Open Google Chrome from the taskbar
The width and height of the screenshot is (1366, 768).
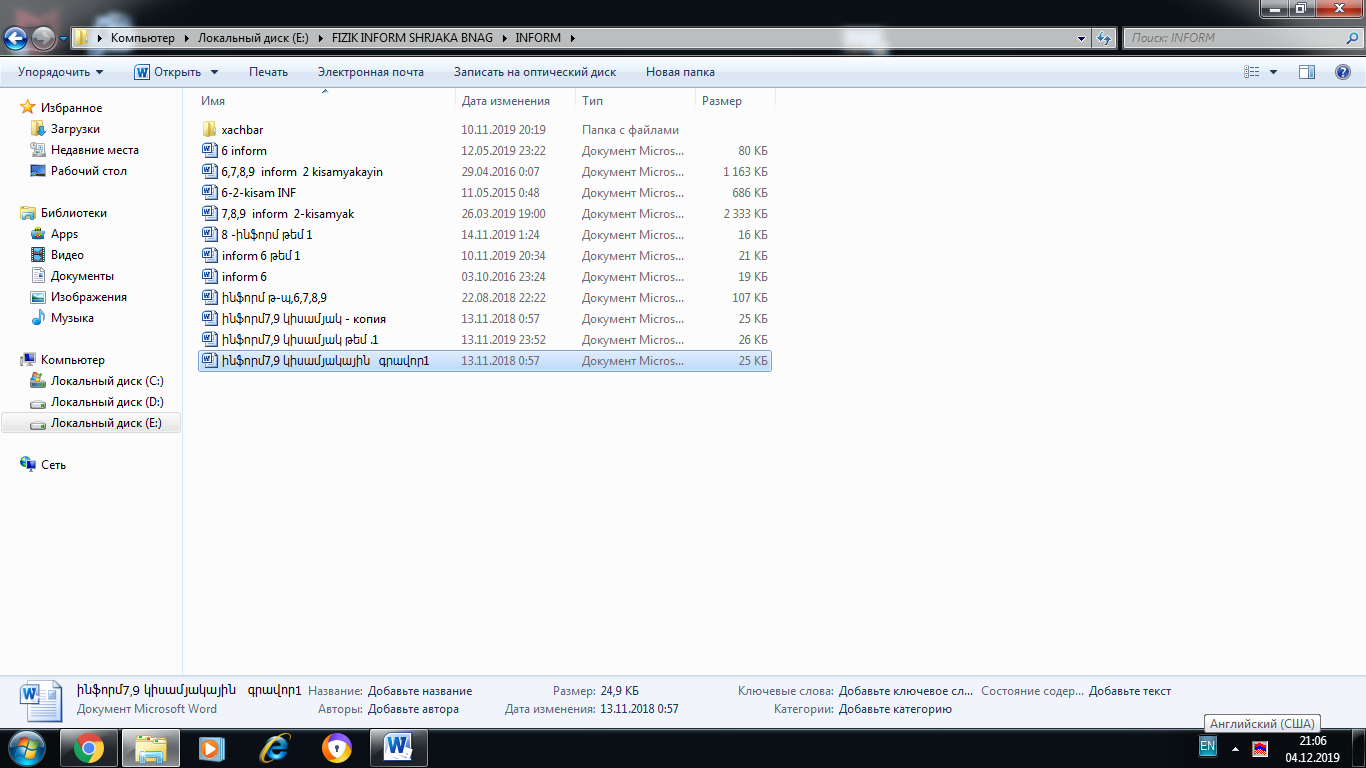coord(88,747)
